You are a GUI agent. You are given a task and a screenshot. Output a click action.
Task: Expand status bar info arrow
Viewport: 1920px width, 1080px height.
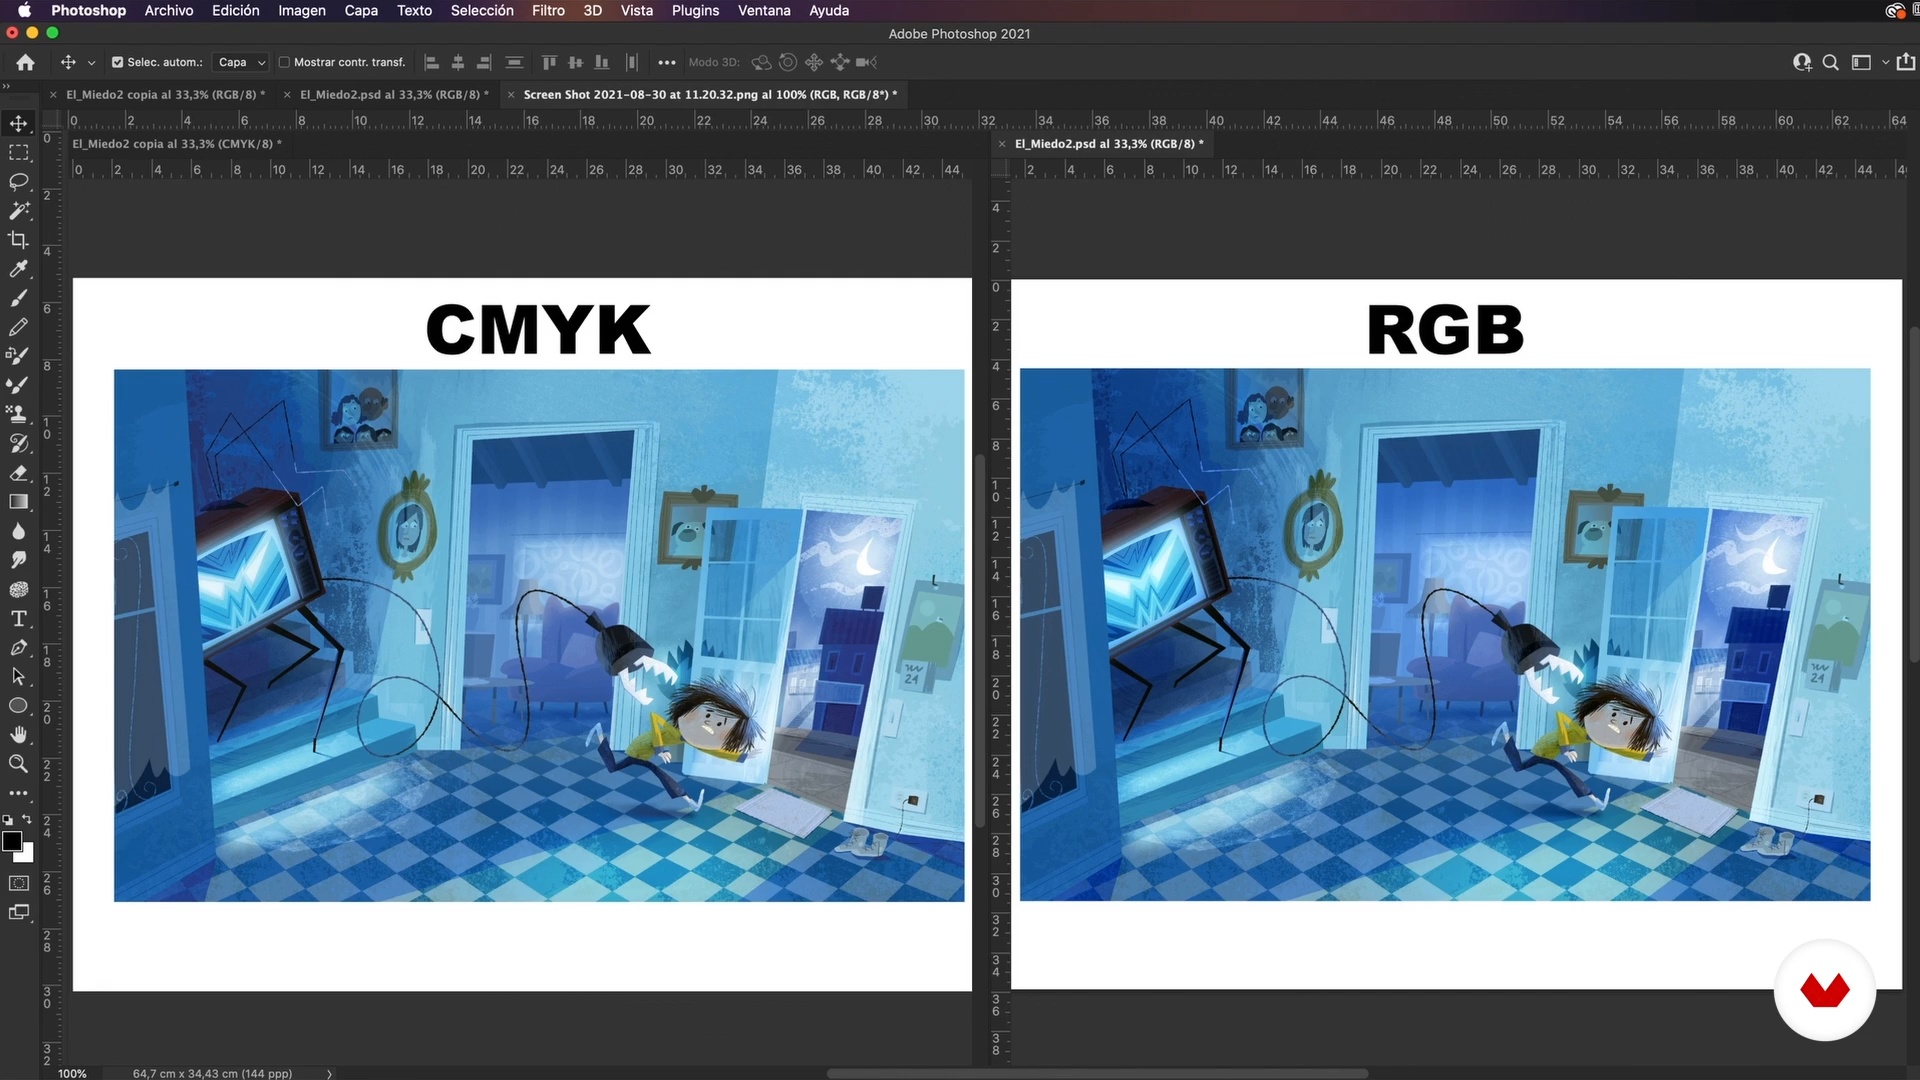(329, 1073)
